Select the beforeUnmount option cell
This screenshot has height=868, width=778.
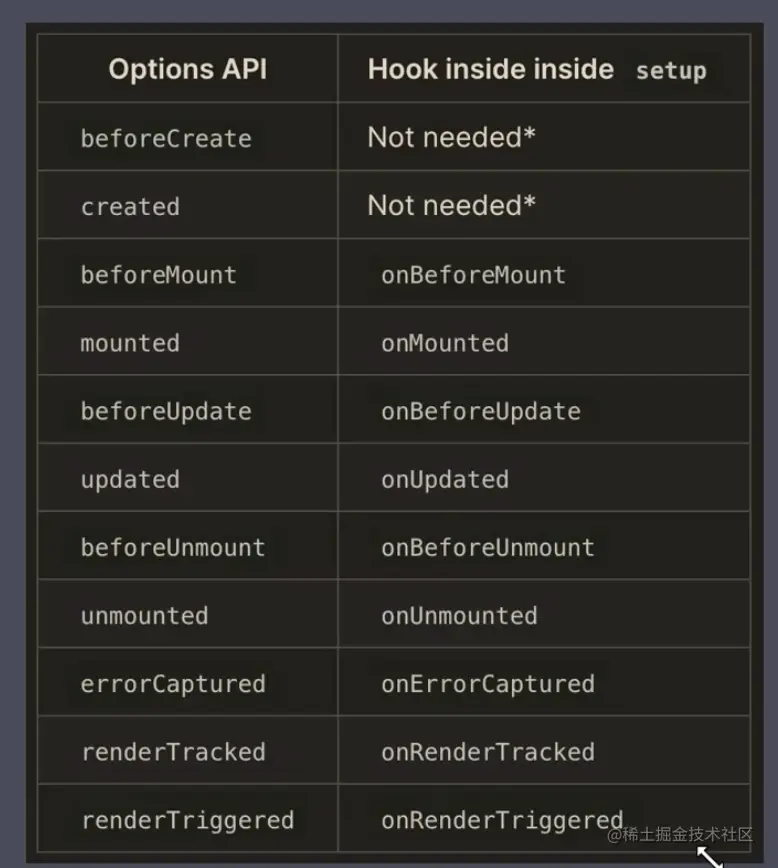[x=173, y=547]
